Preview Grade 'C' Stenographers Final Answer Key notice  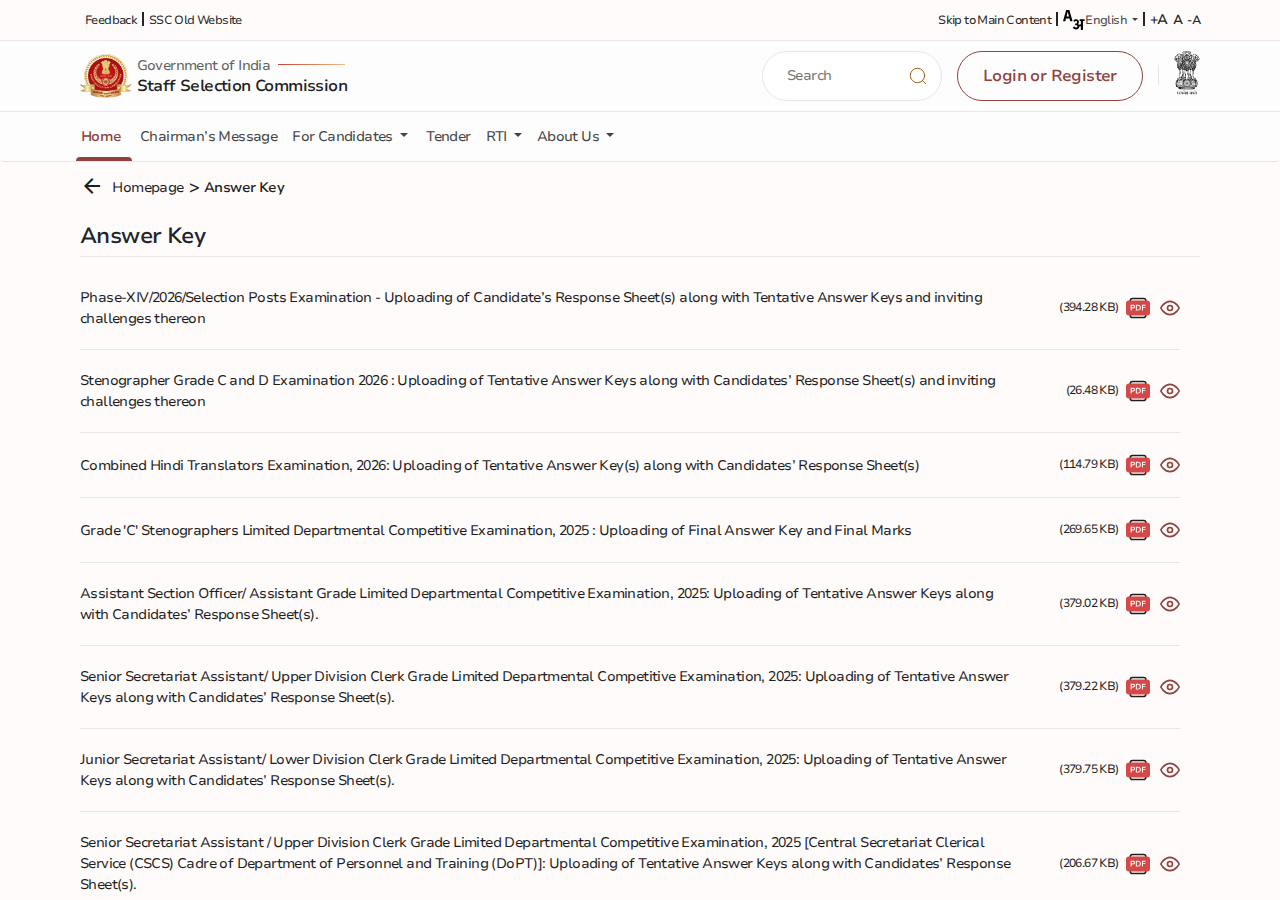tap(1170, 530)
